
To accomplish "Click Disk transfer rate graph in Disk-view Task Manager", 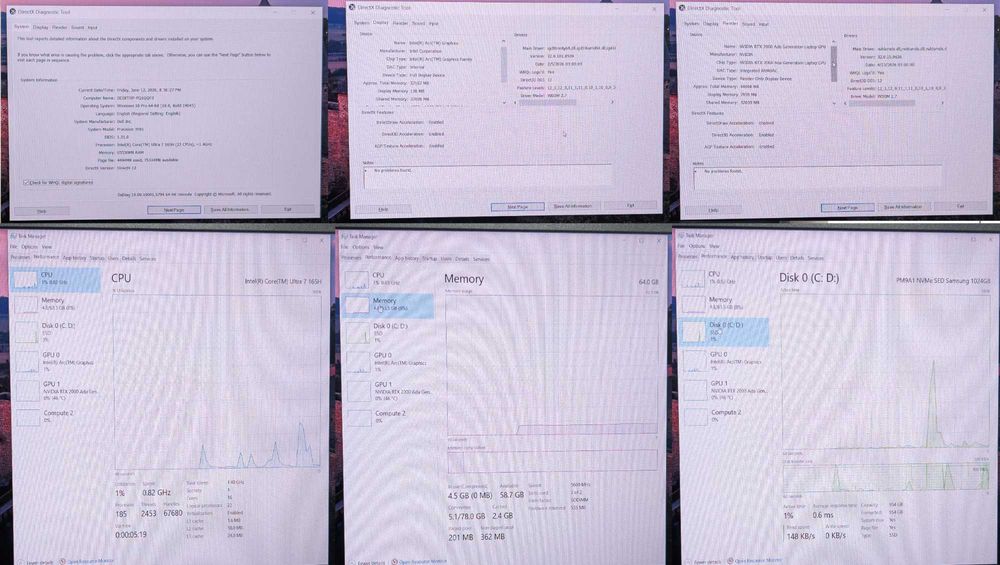I will (x=886, y=477).
